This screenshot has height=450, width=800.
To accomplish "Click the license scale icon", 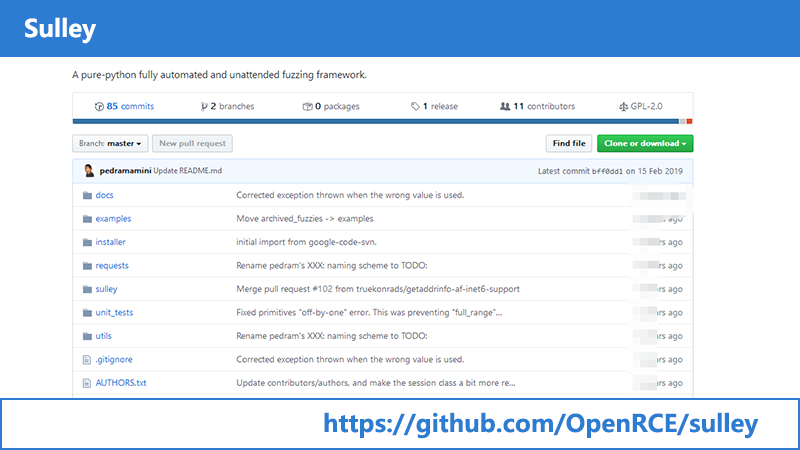I will [623, 107].
